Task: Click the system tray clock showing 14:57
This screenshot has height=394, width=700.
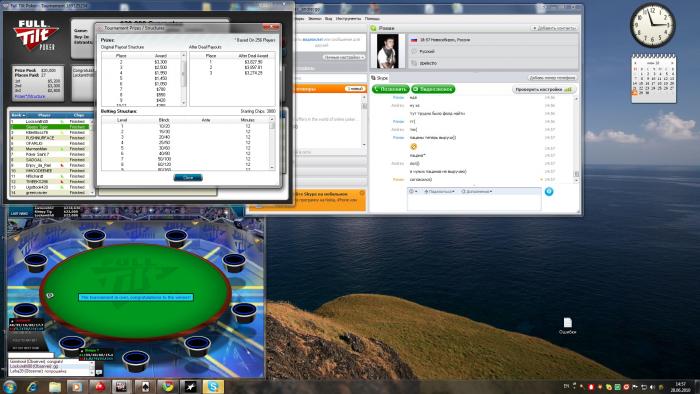Action: point(681,386)
